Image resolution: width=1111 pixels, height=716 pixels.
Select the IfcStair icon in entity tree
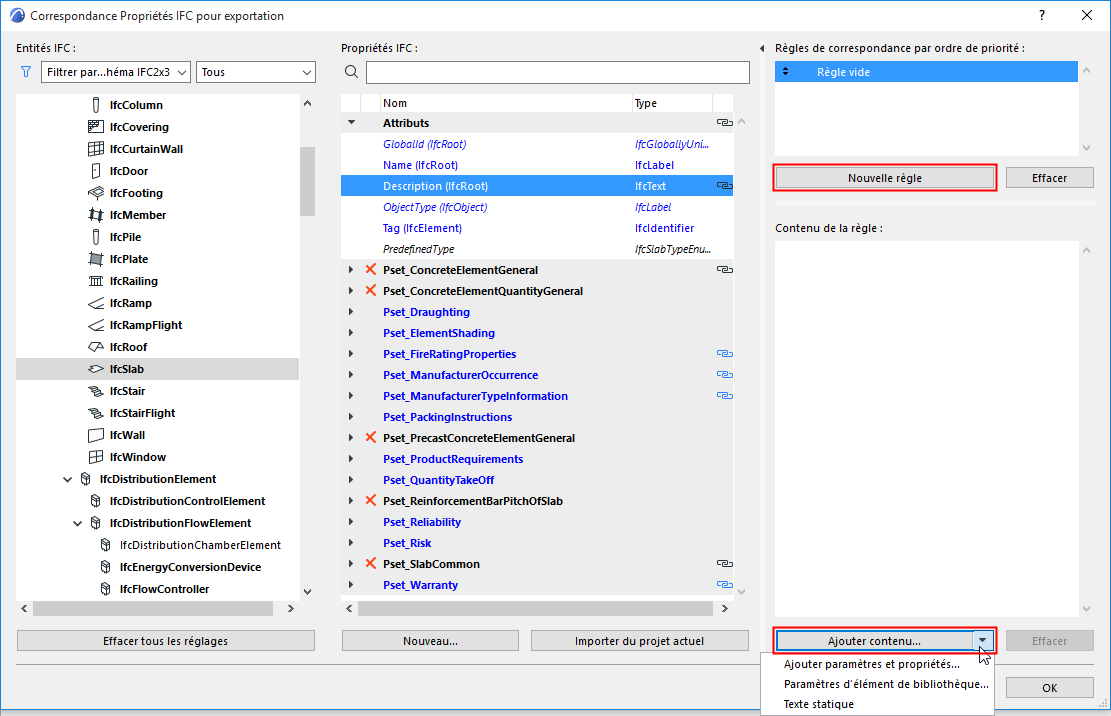pyautogui.click(x=96, y=391)
